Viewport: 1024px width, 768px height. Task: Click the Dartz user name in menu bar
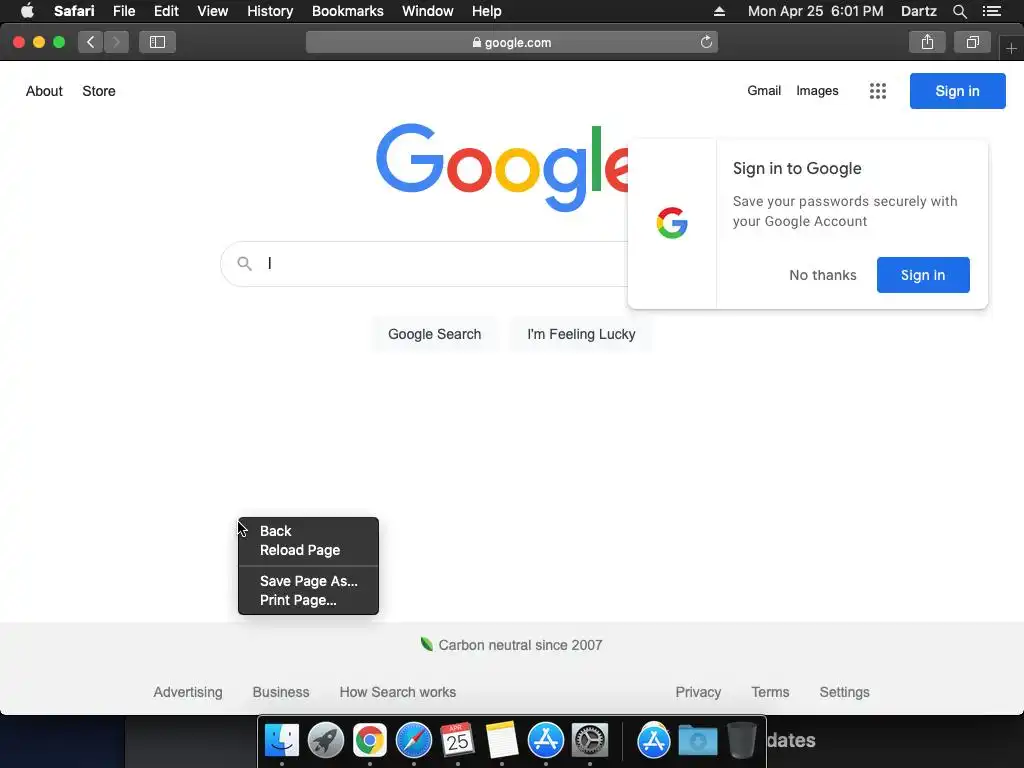click(918, 11)
